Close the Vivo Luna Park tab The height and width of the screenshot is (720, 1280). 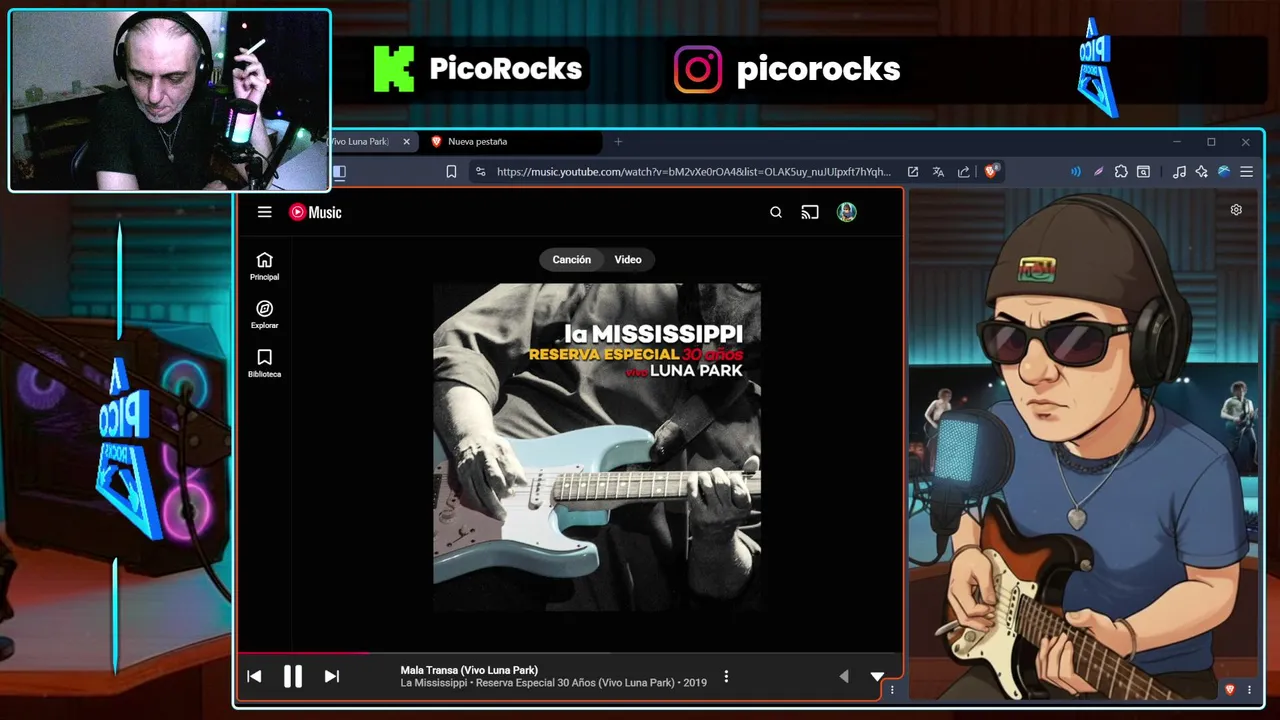pyautogui.click(x=406, y=142)
